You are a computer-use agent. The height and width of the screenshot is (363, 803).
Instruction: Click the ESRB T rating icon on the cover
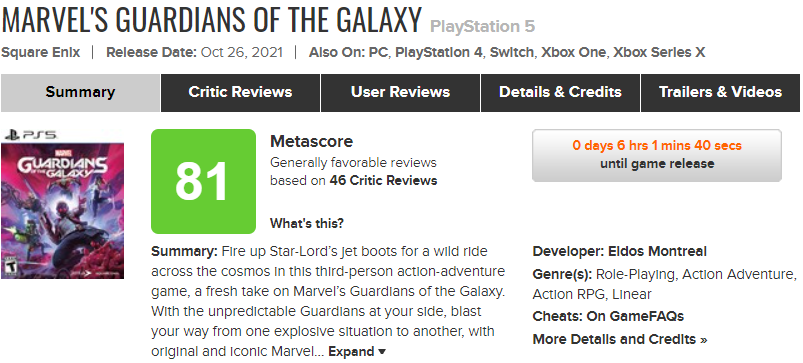tap(8, 267)
